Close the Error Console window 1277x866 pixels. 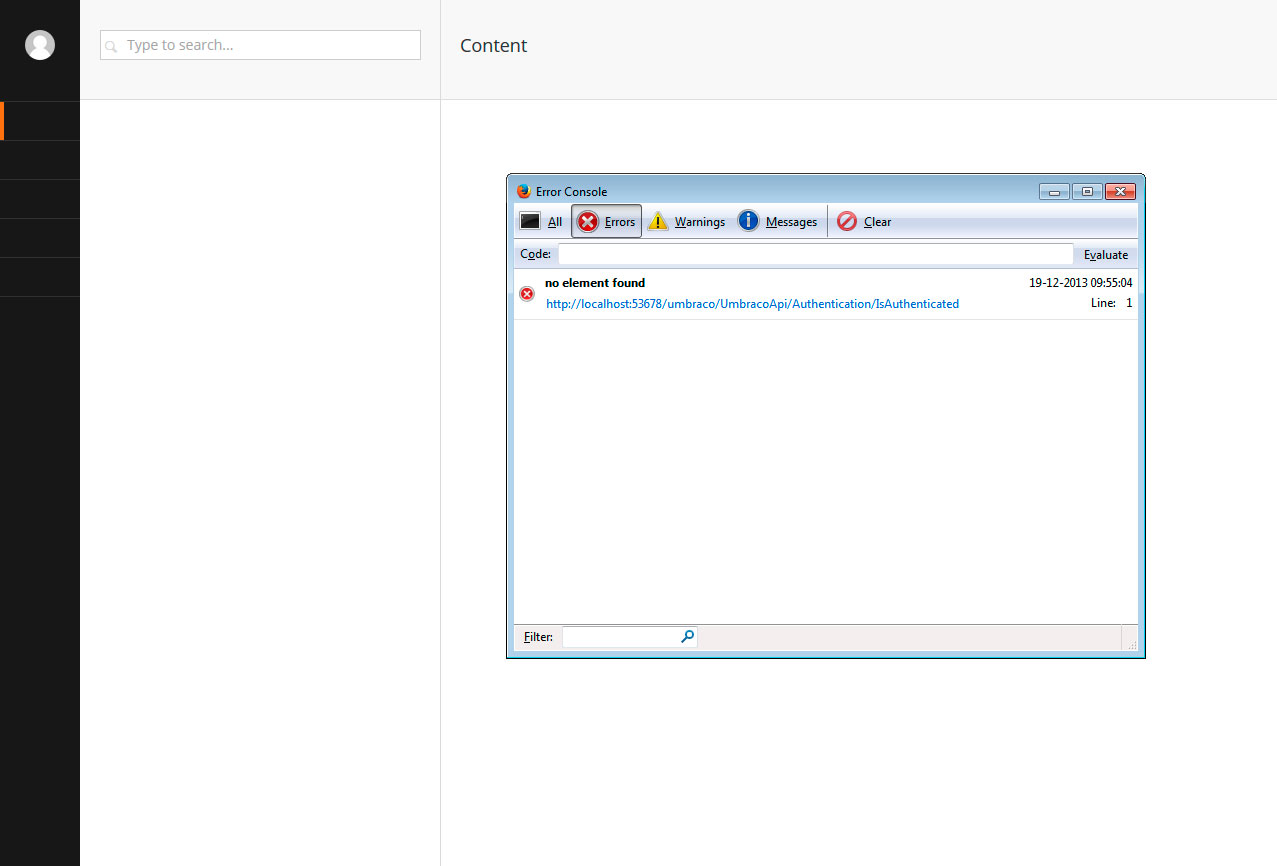tap(1120, 191)
